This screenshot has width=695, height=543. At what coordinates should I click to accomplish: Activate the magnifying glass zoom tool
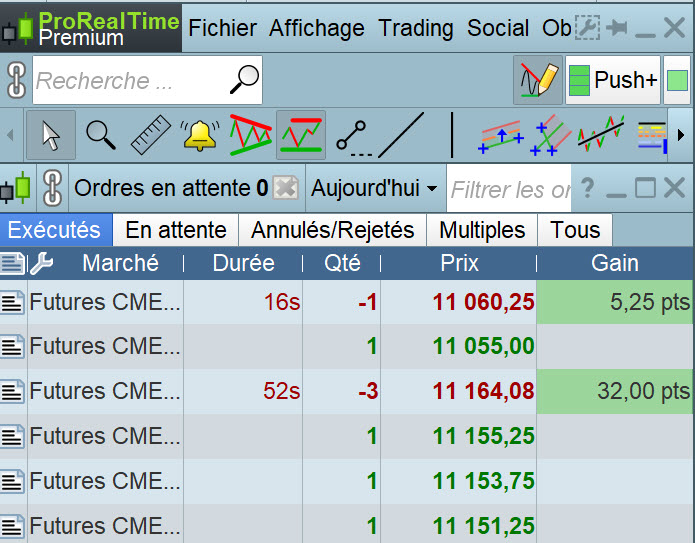coord(101,134)
